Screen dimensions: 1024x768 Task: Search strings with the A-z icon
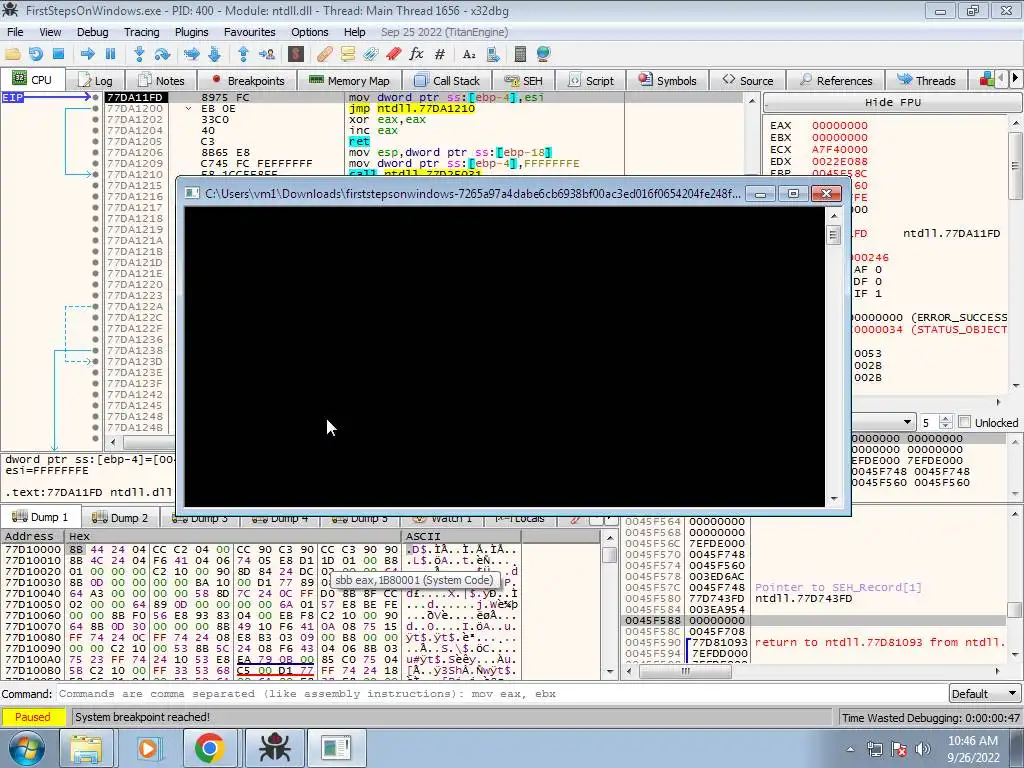pyautogui.click(x=469, y=54)
